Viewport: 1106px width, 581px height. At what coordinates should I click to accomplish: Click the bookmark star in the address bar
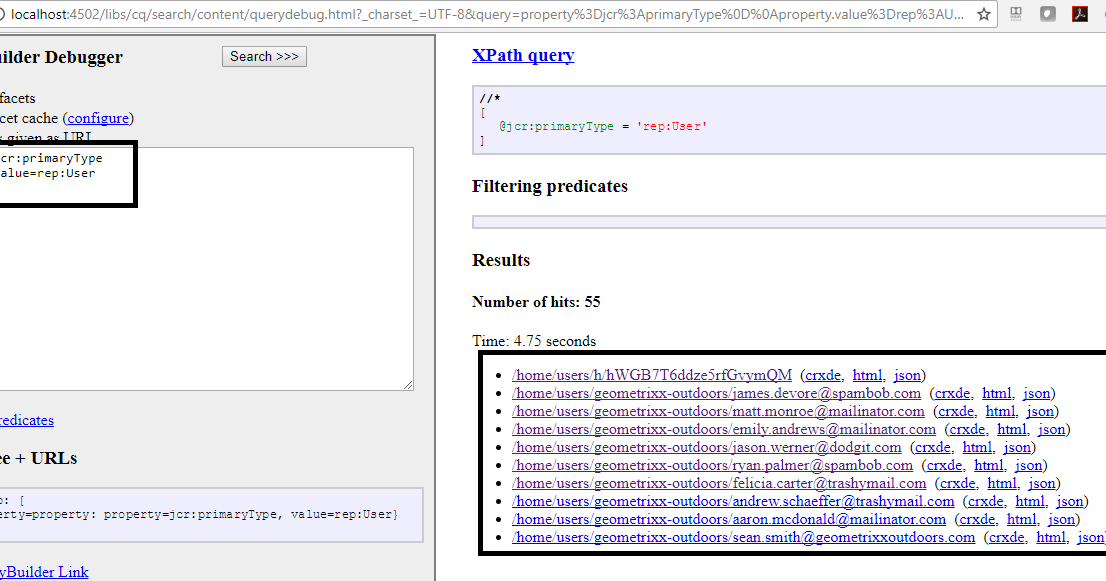983,15
